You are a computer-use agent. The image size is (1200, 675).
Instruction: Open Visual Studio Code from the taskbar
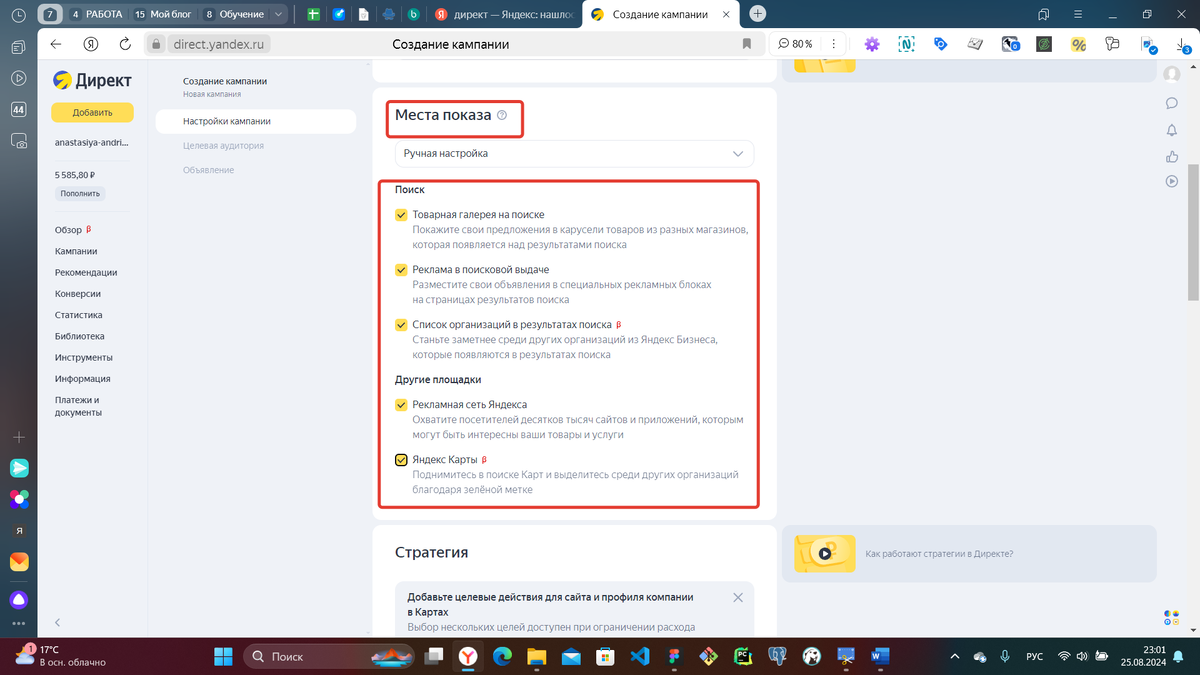640,656
